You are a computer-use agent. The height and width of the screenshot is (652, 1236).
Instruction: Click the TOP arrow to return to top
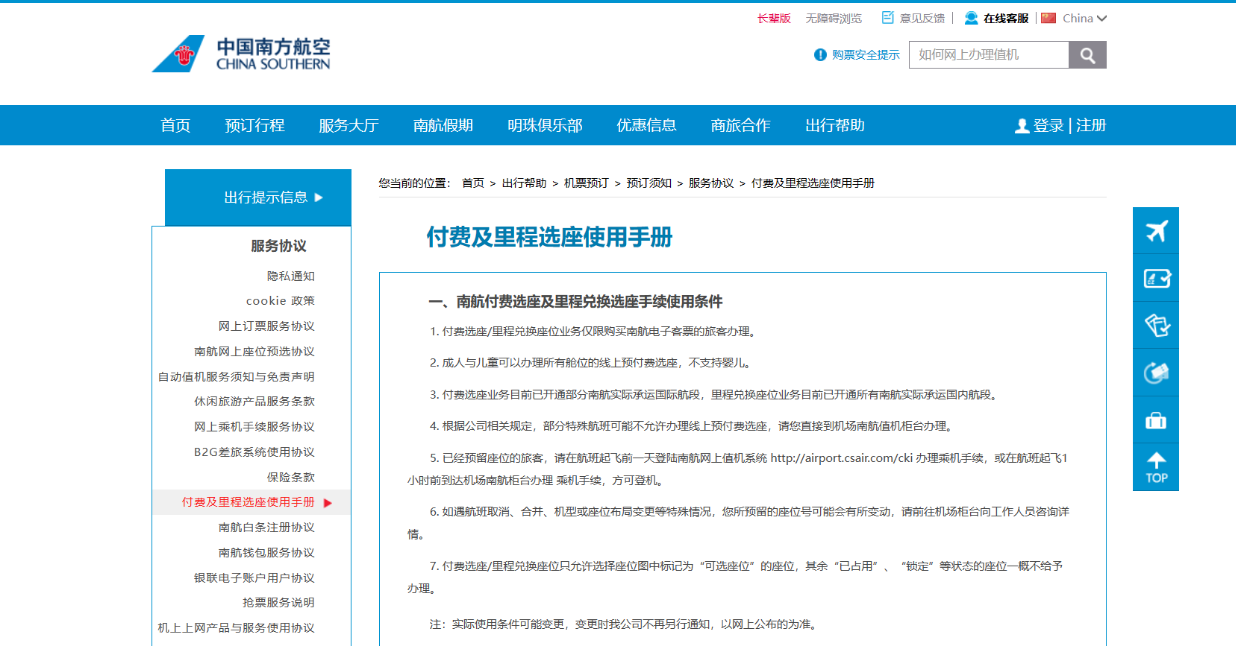click(x=1156, y=467)
